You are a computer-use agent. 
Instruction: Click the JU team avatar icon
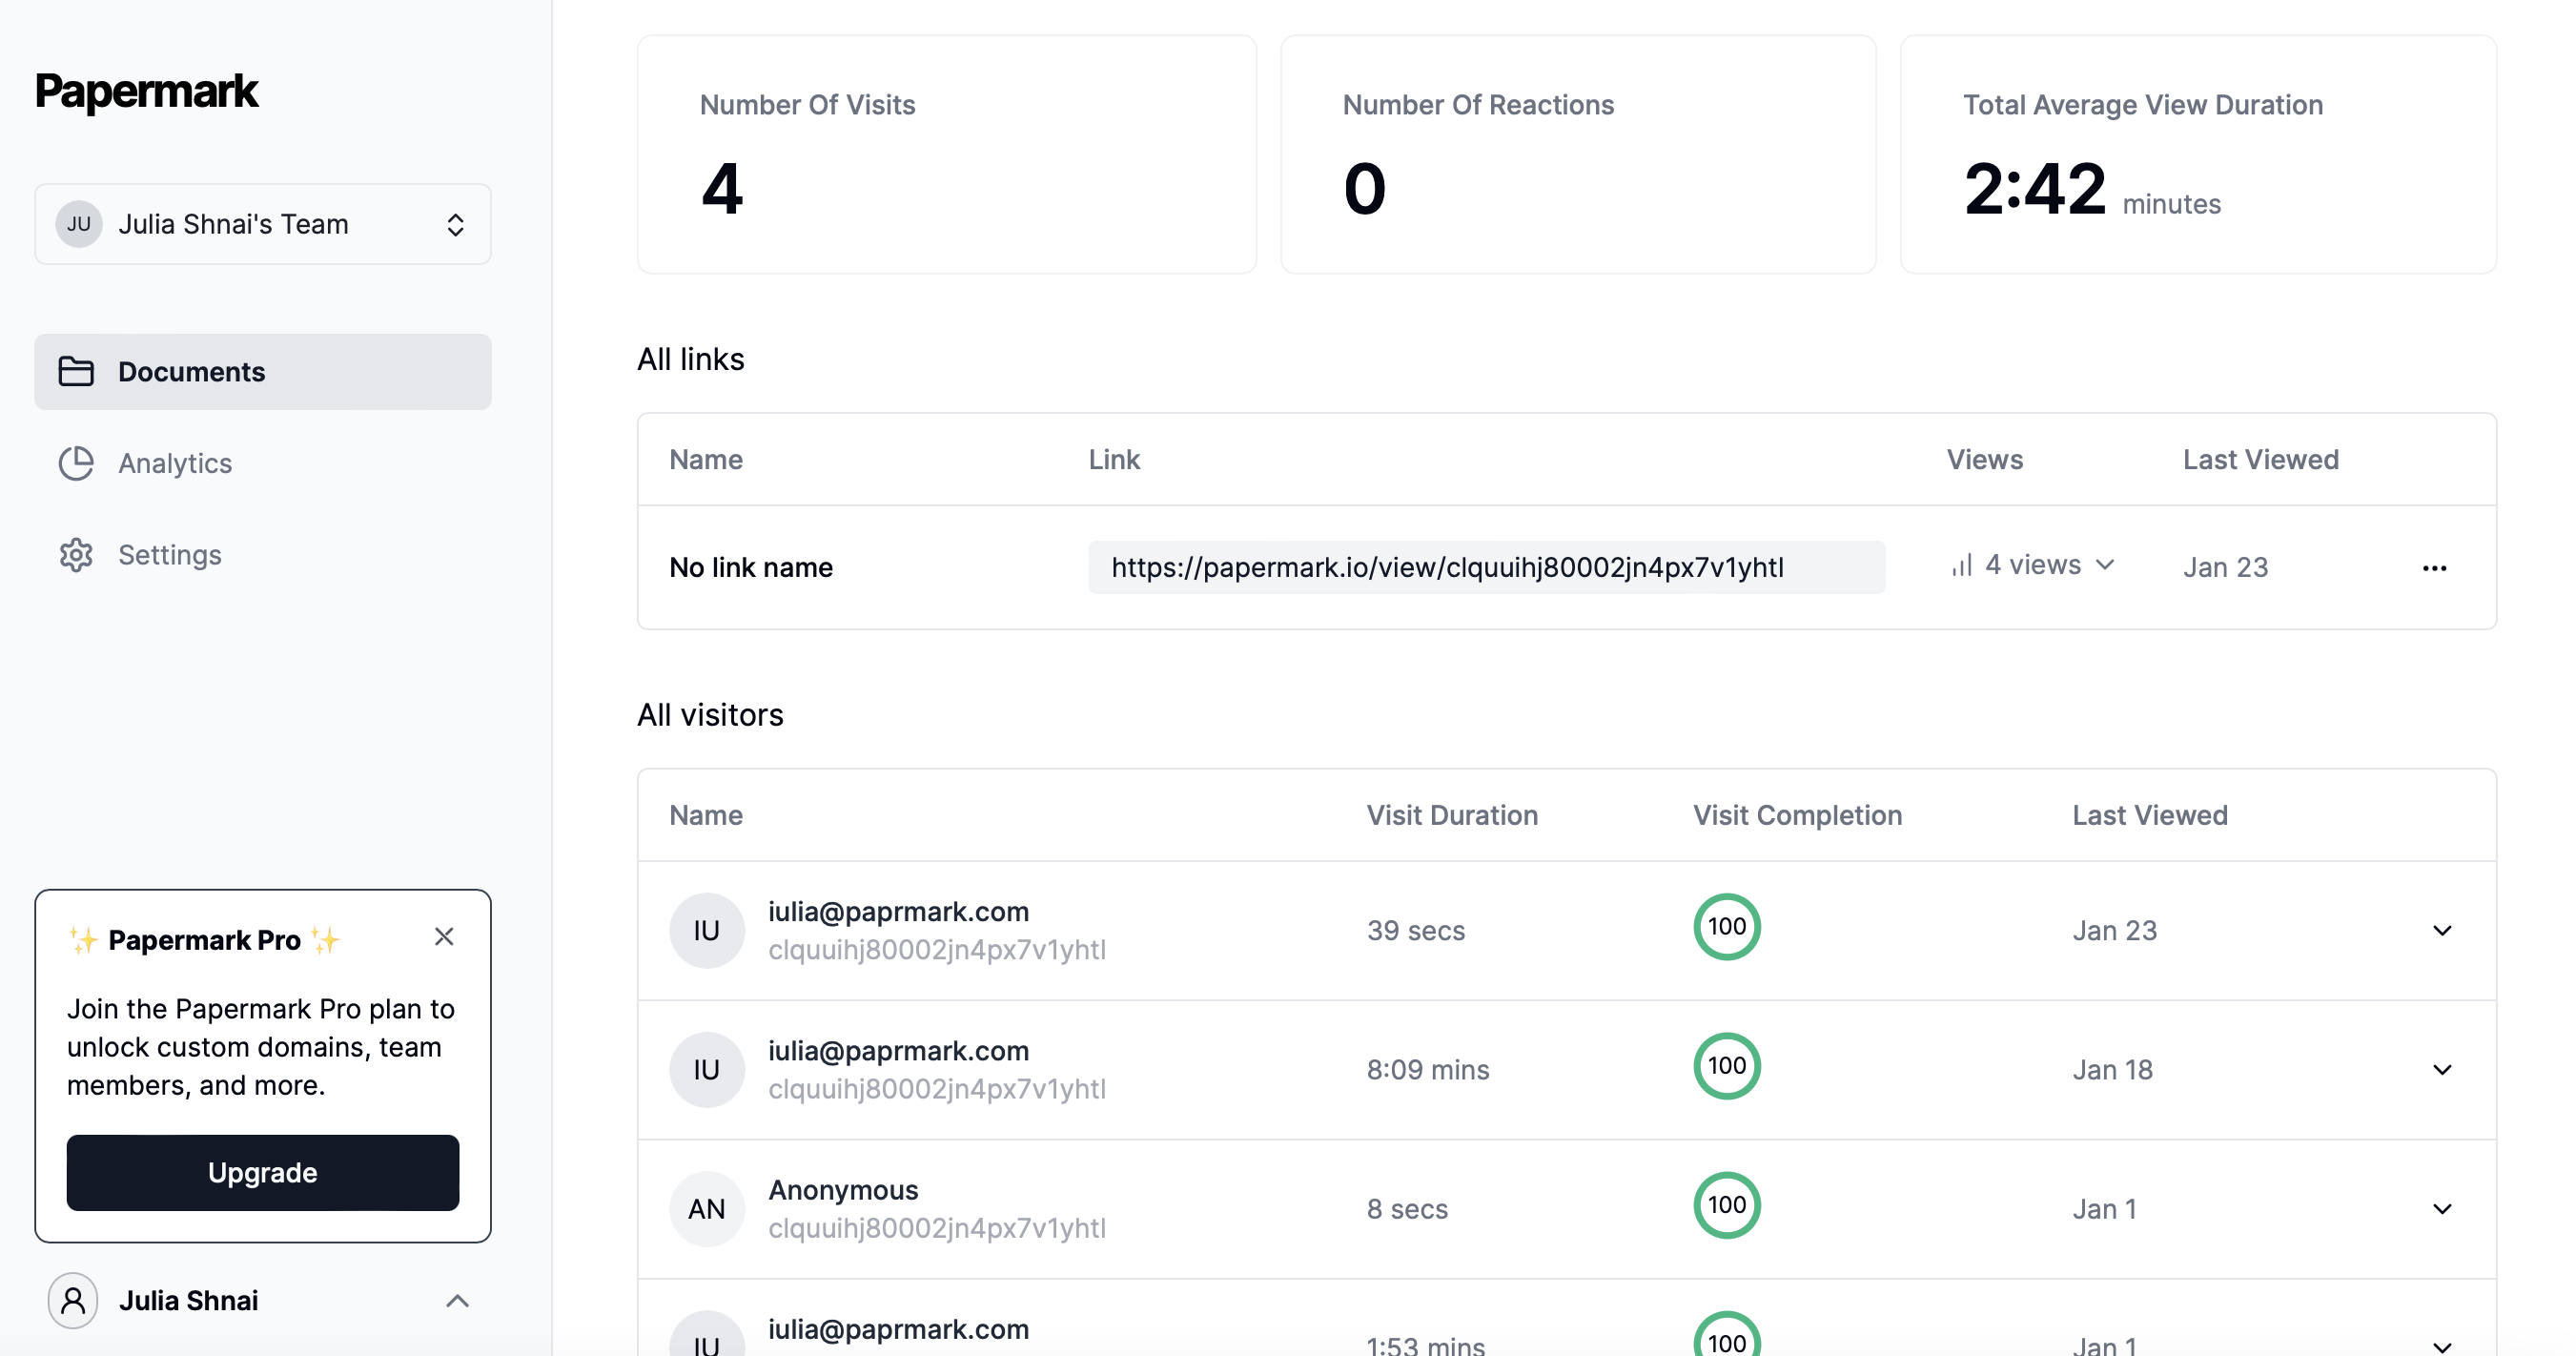(79, 224)
